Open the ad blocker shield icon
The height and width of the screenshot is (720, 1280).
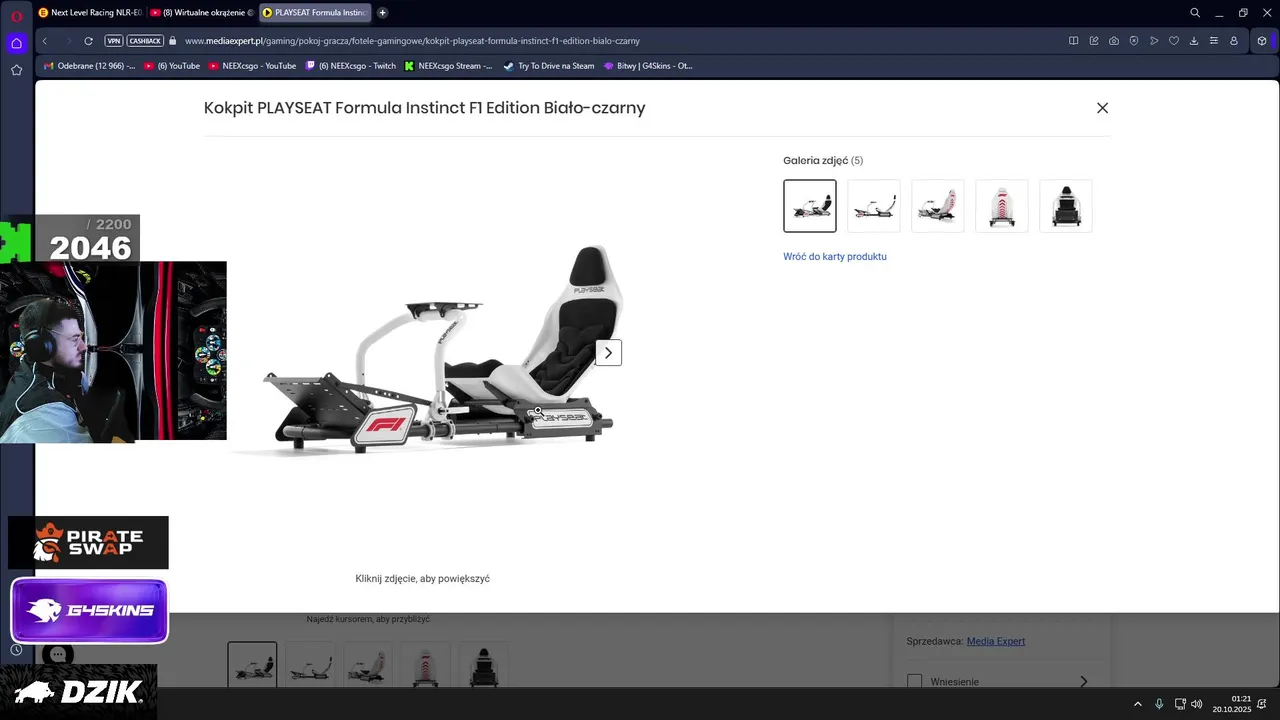[1134, 41]
